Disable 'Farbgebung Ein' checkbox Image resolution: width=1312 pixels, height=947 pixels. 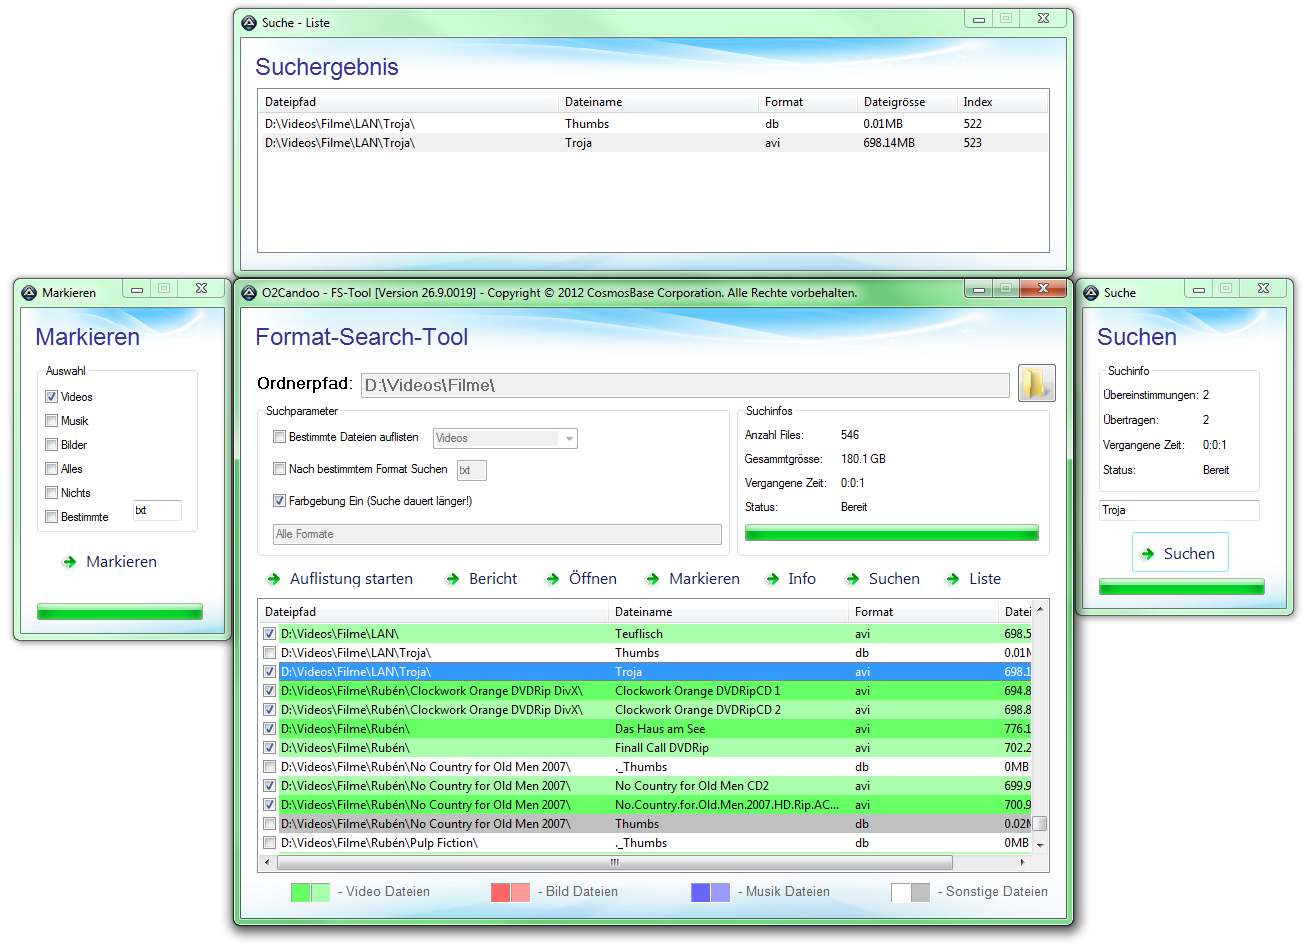(280, 501)
